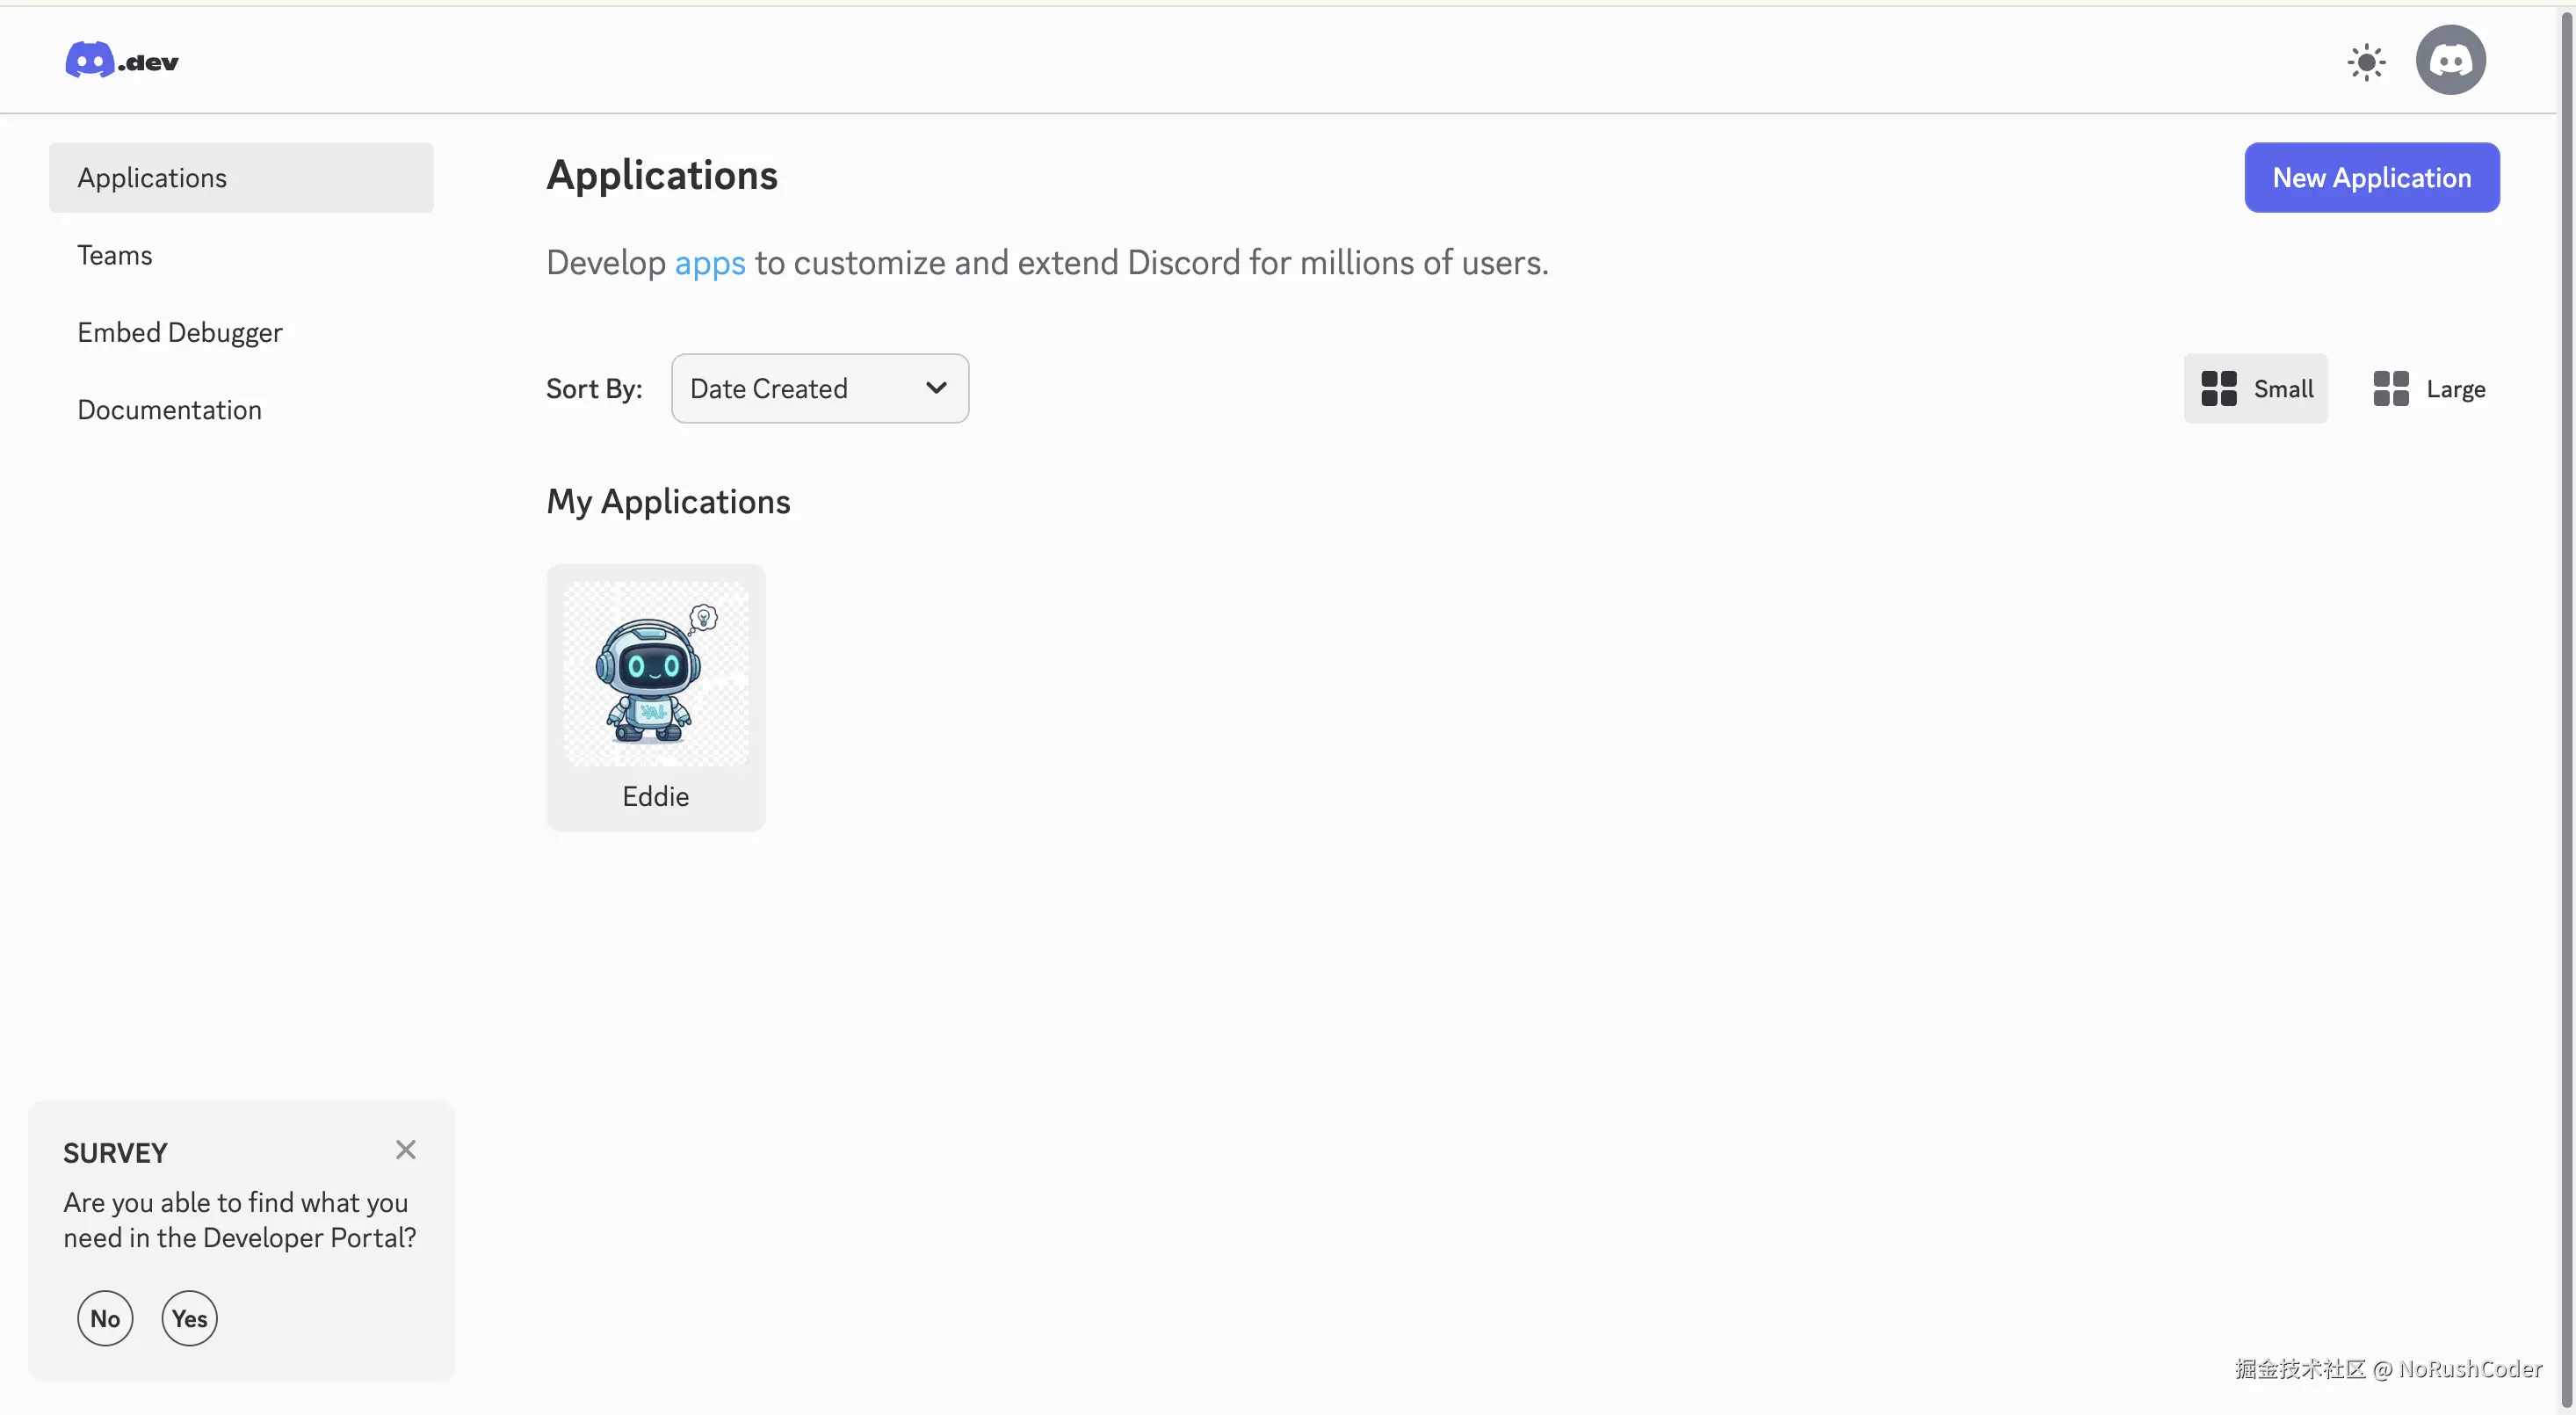Go to Teams in the sidebar

(115, 255)
